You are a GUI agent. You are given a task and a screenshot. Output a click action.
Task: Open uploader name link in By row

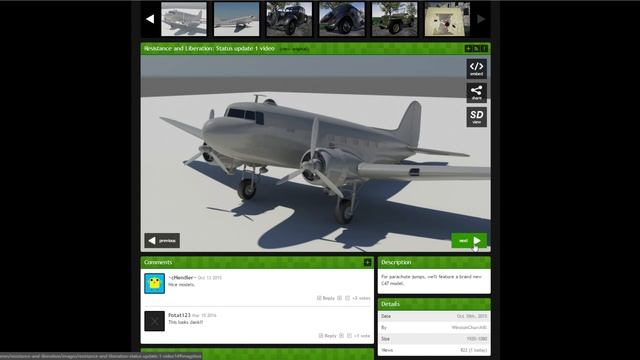(x=469, y=327)
